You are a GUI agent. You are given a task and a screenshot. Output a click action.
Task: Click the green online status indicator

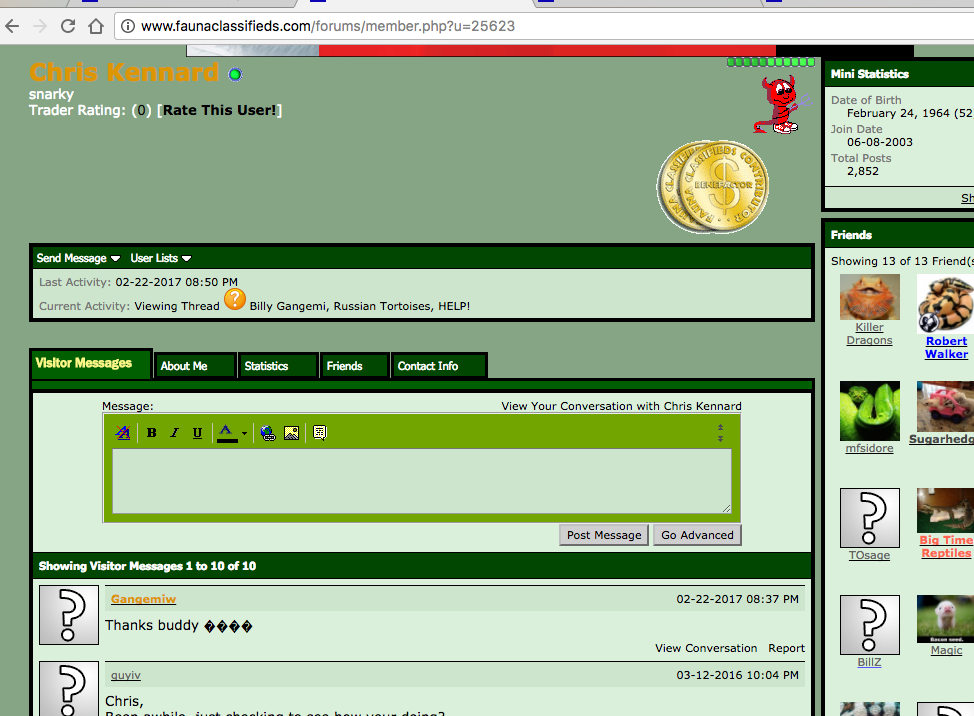tap(235, 75)
